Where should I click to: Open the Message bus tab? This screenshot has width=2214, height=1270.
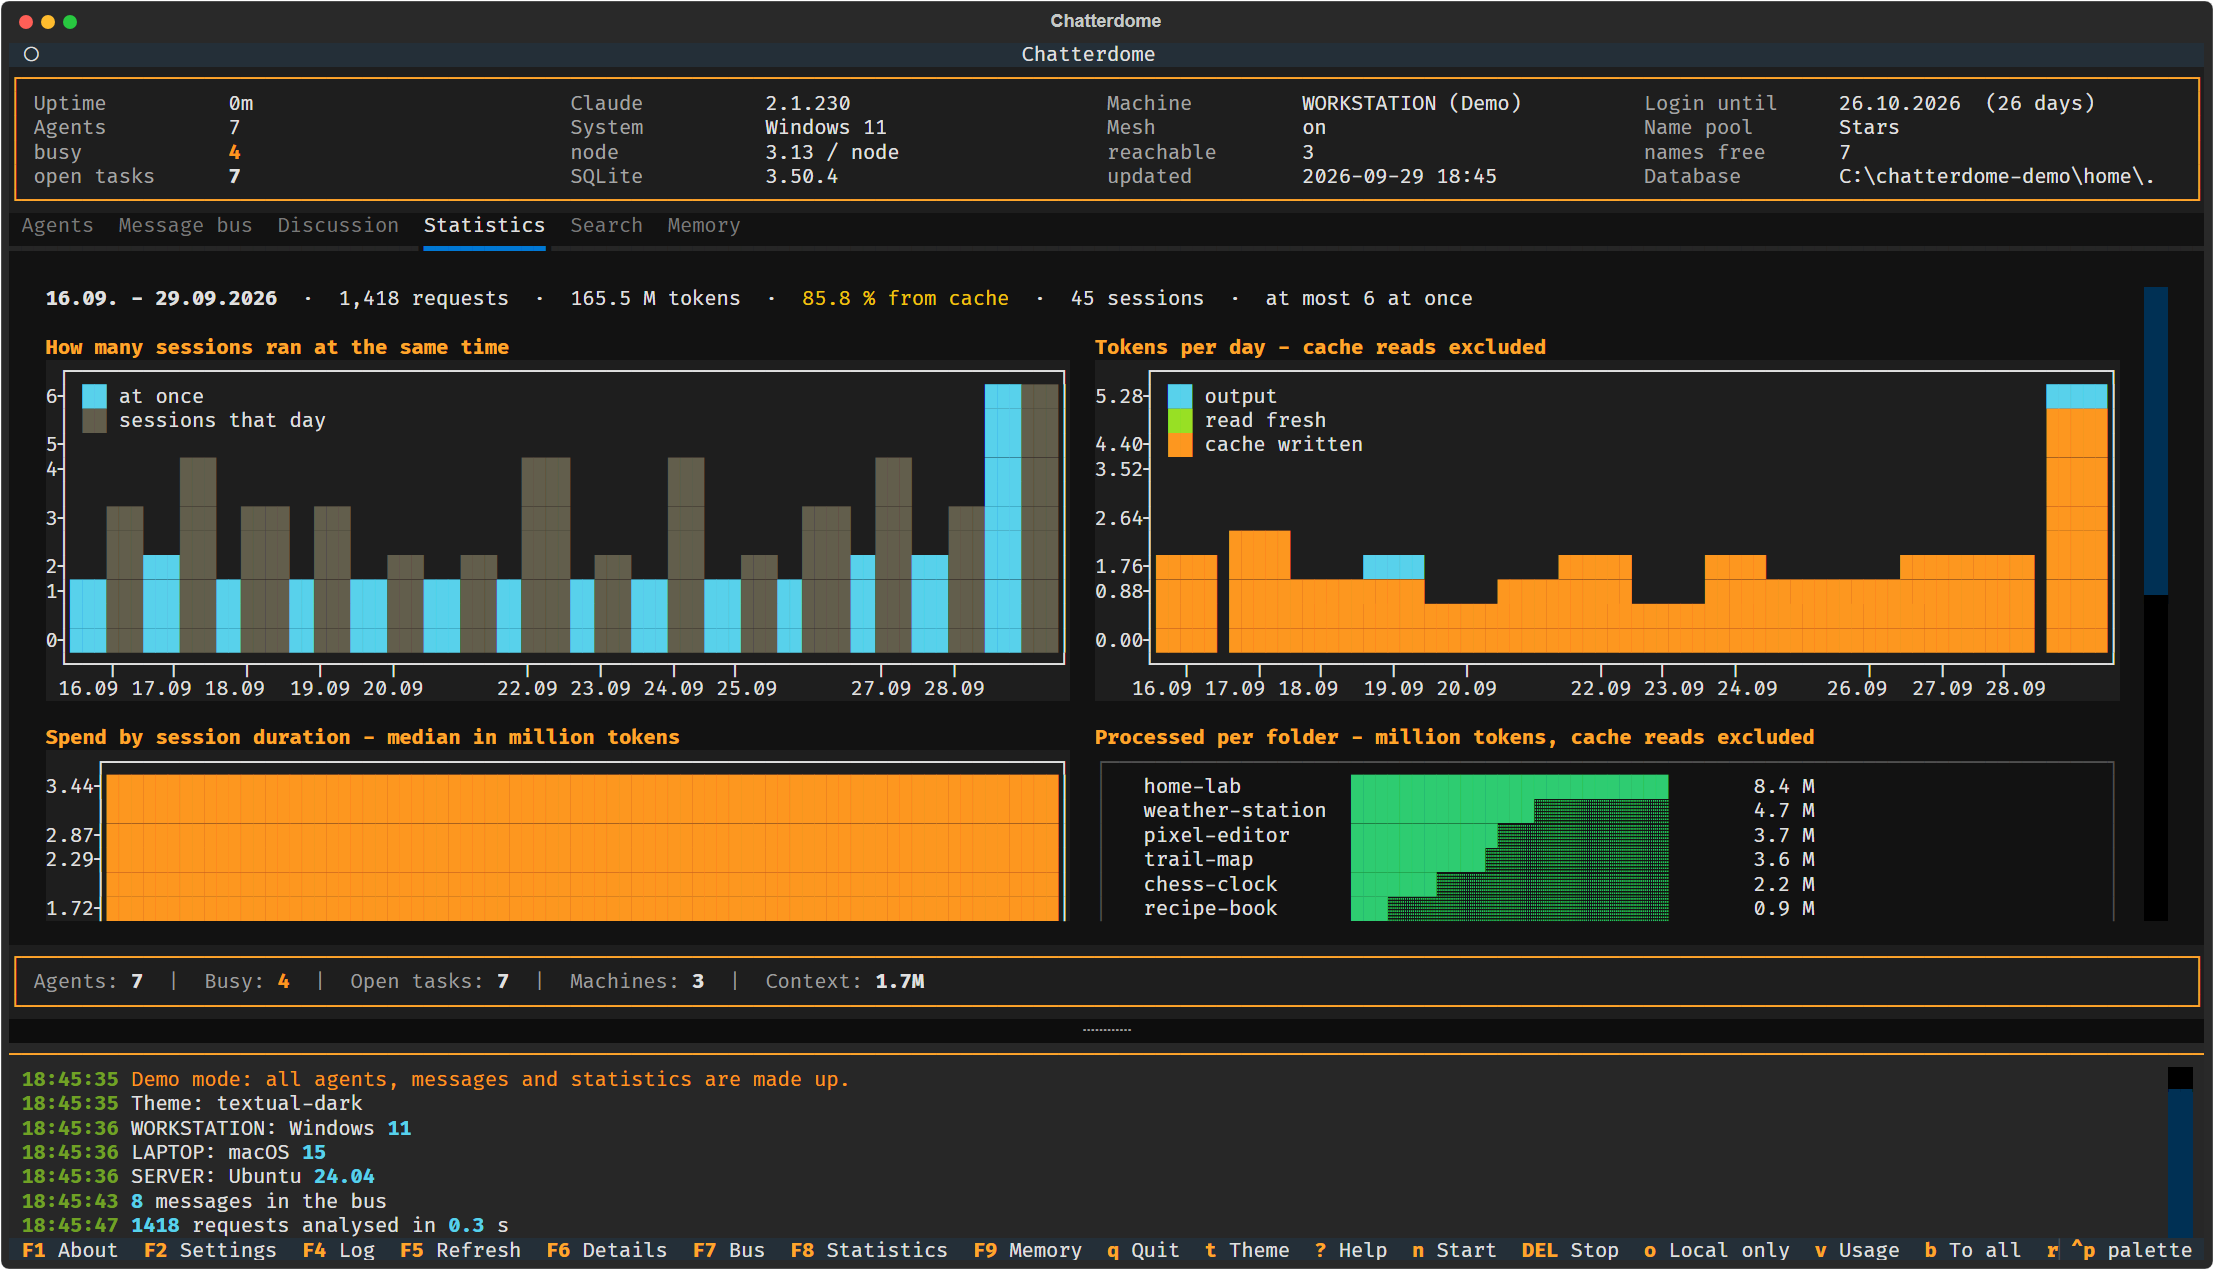tap(185, 226)
